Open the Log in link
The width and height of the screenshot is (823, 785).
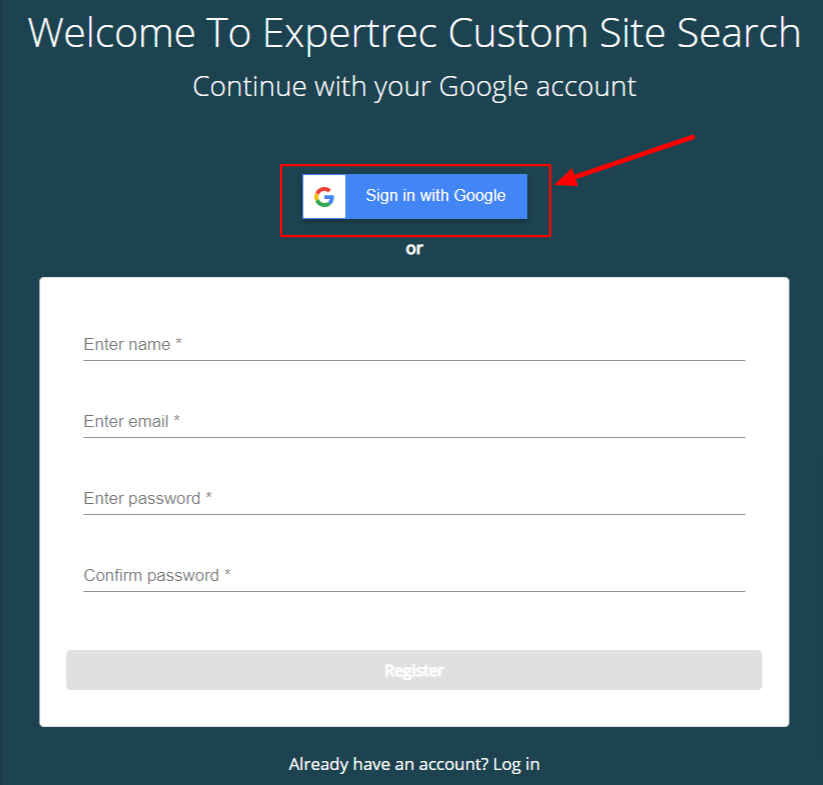[x=516, y=763]
